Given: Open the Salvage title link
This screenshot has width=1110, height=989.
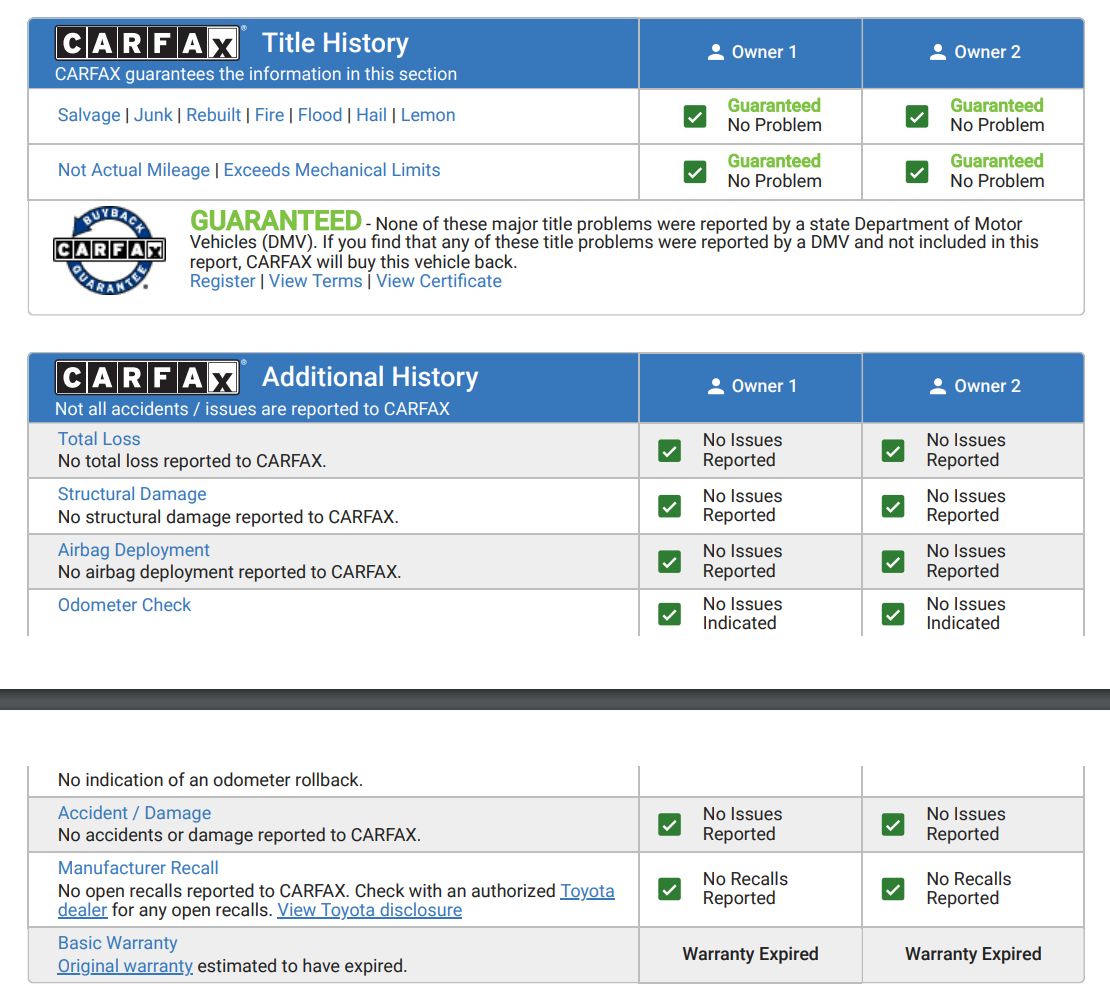Looking at the screenshot, I should click(89, 115).
